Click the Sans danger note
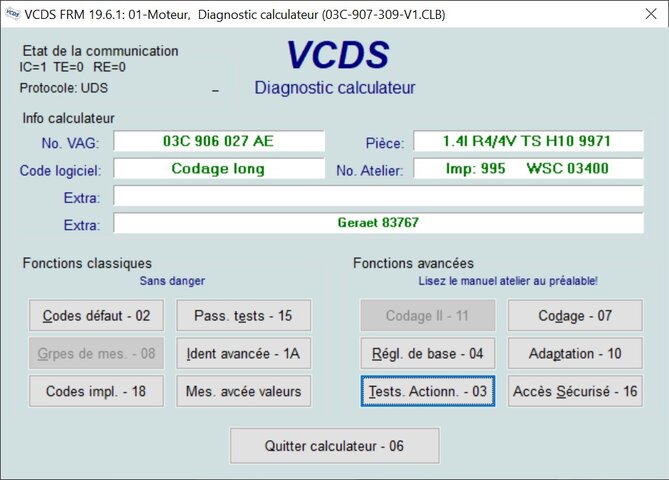669x480 pixels. [x=172, y=281]
